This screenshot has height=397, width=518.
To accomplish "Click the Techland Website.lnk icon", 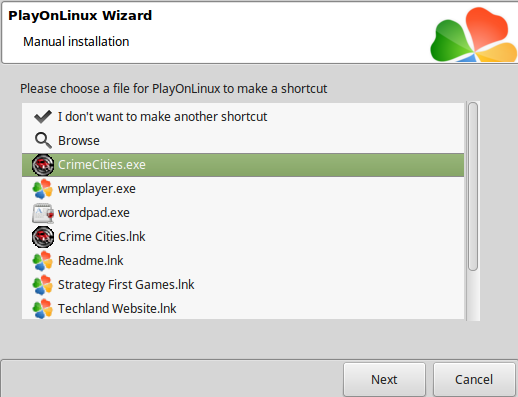I will (x=43, y=309).
